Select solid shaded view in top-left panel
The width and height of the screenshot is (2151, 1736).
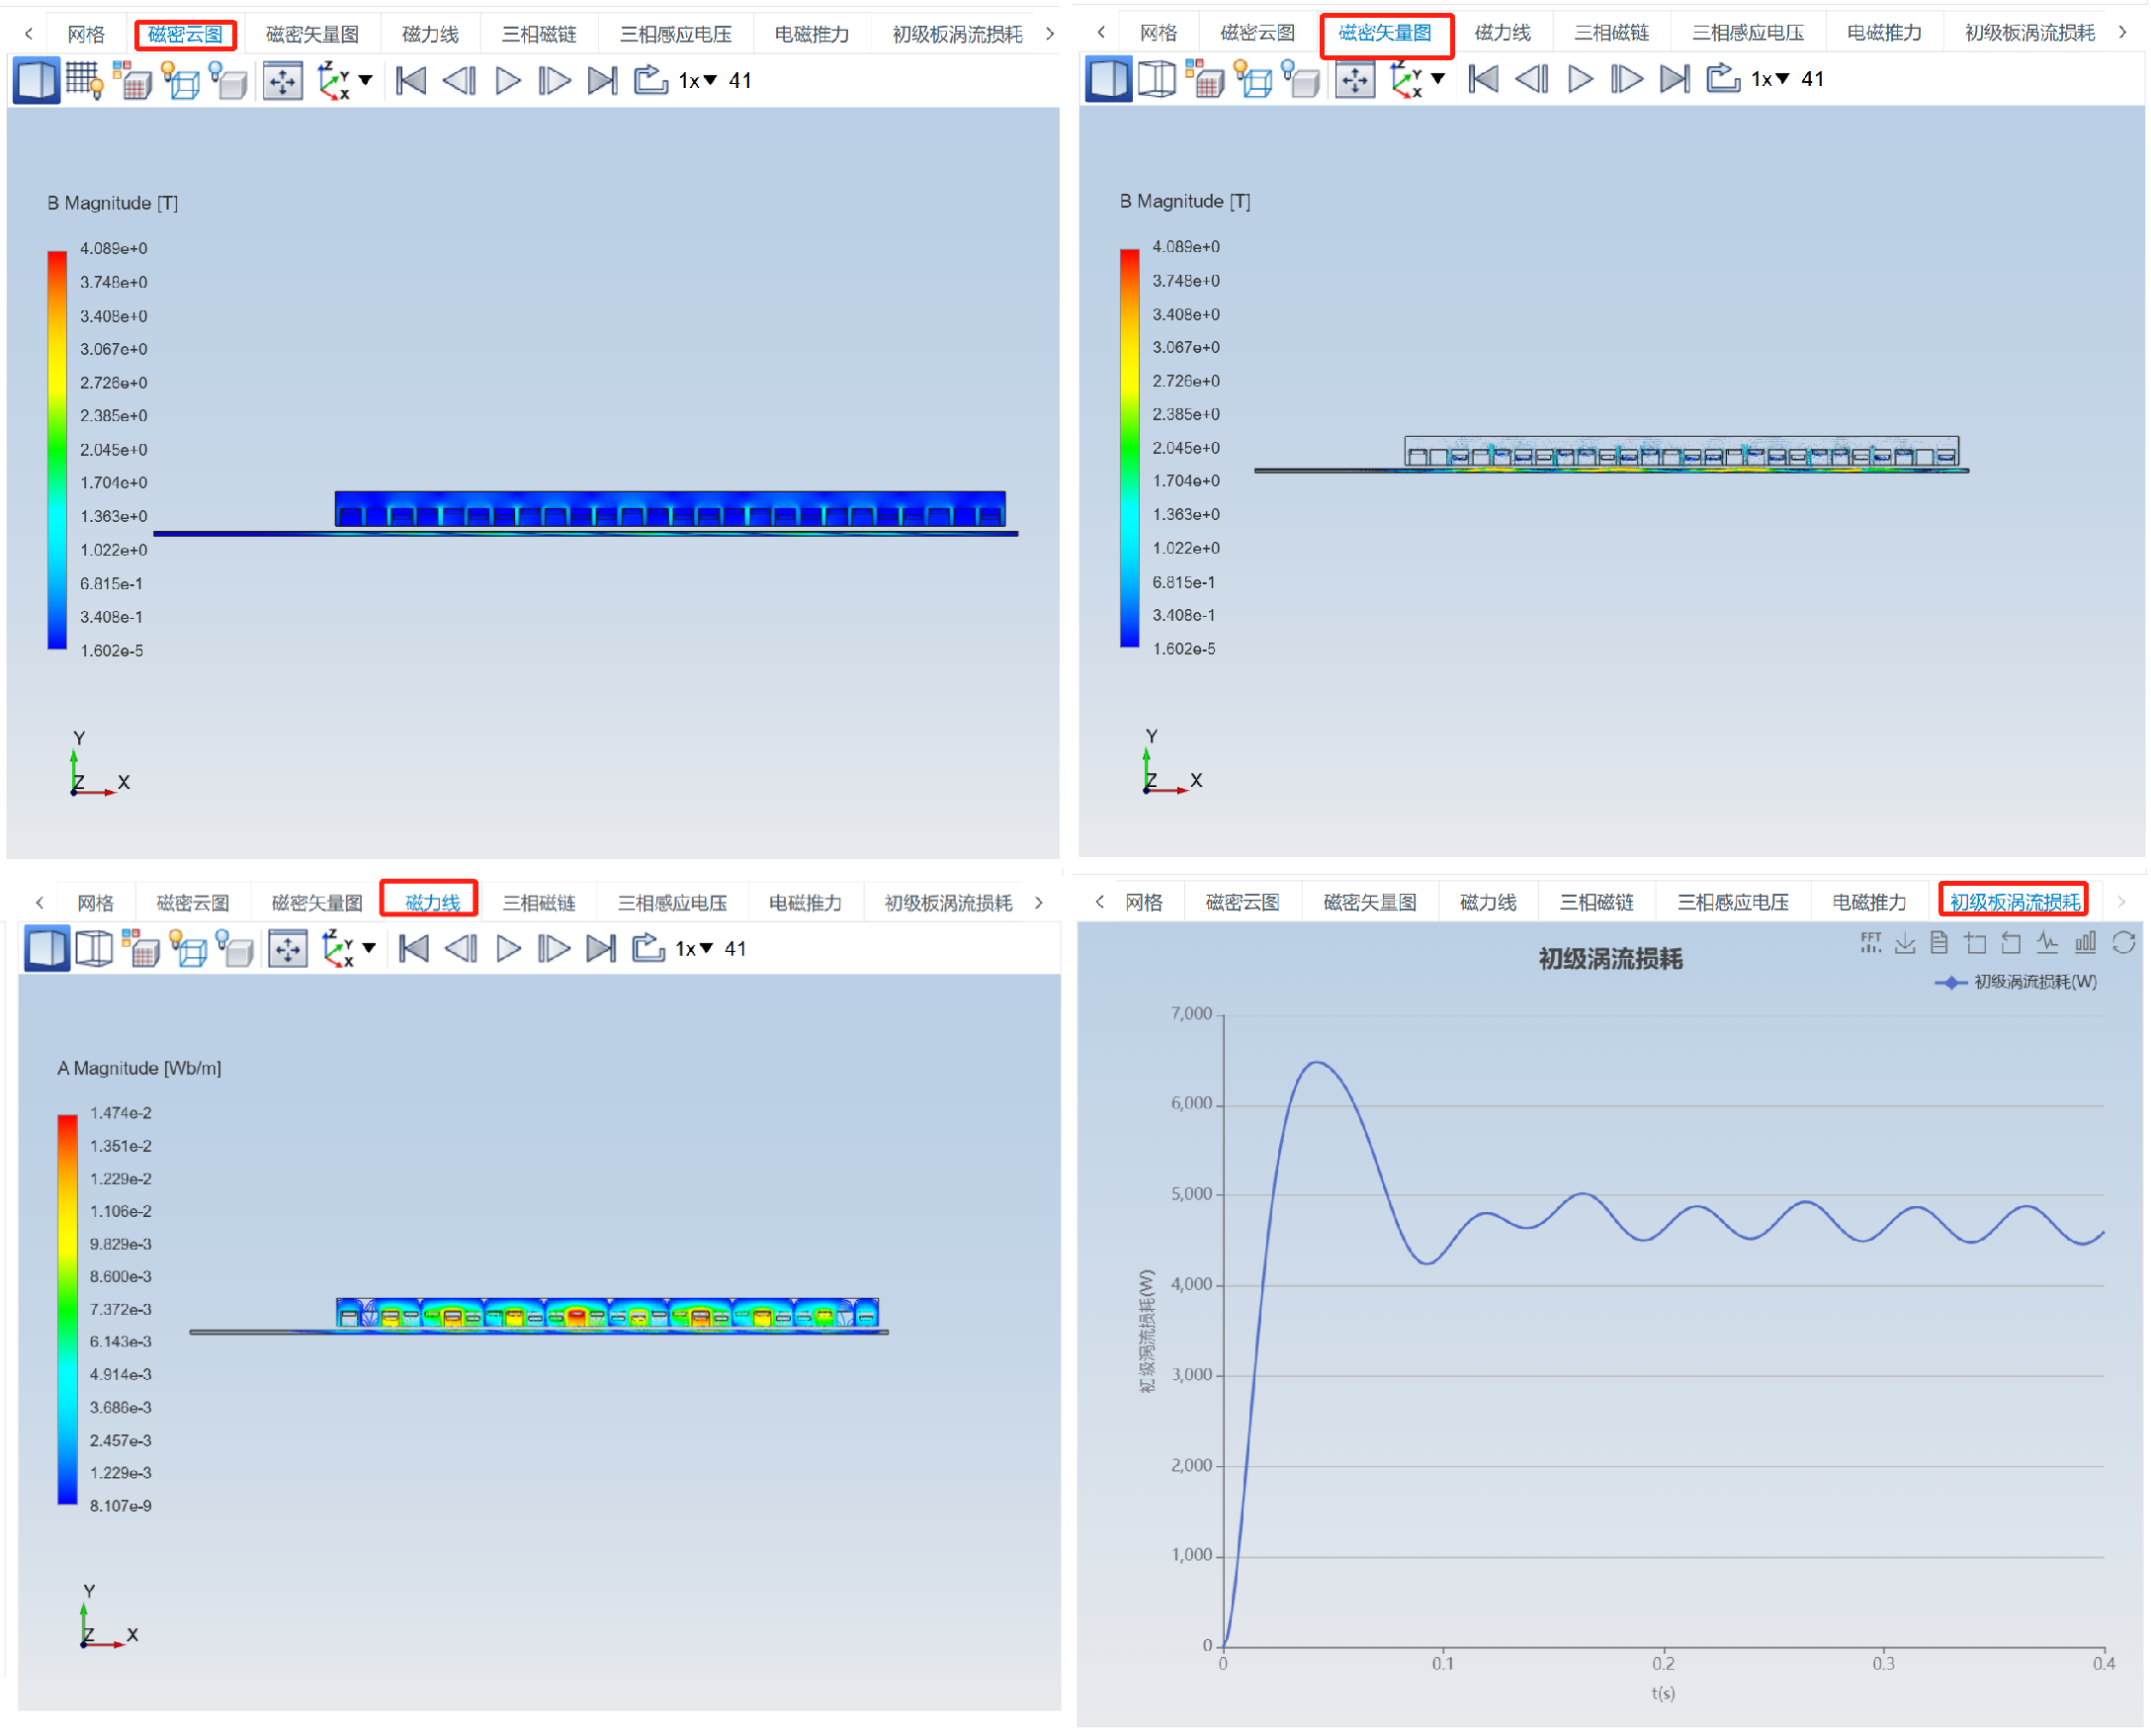tap(36, 80)
